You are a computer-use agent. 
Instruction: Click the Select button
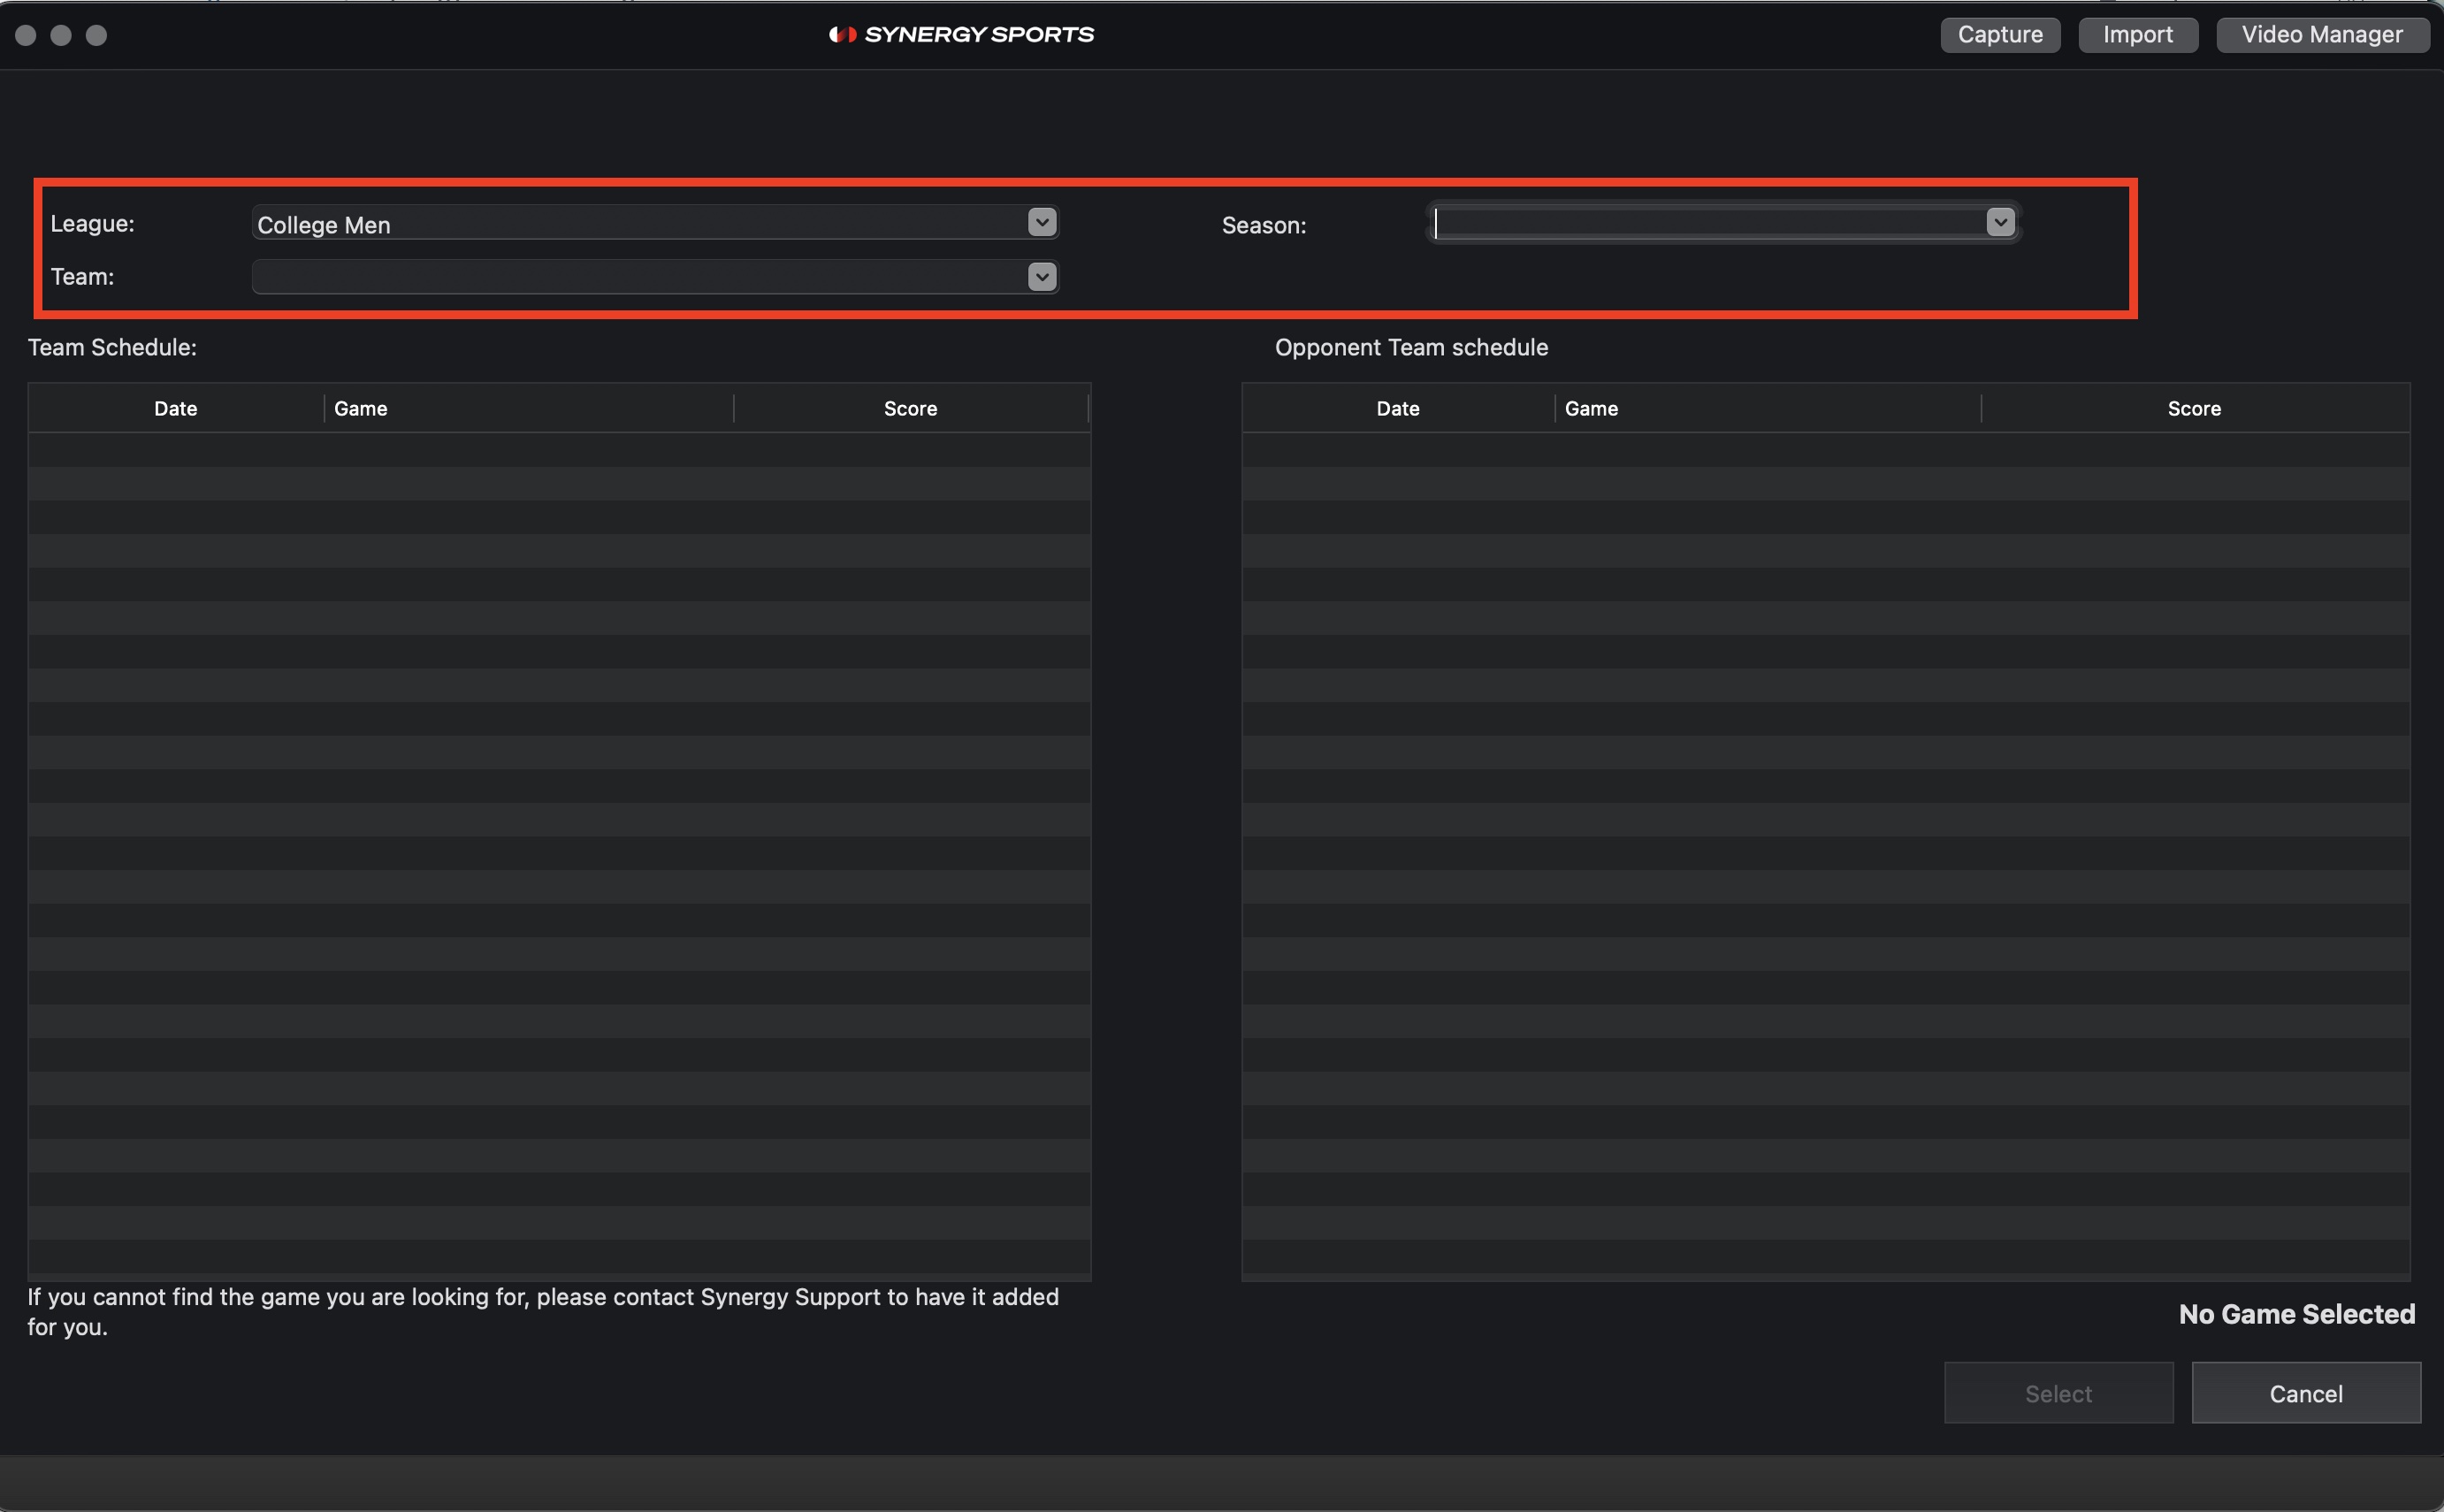click(x=2058, y=1393)
